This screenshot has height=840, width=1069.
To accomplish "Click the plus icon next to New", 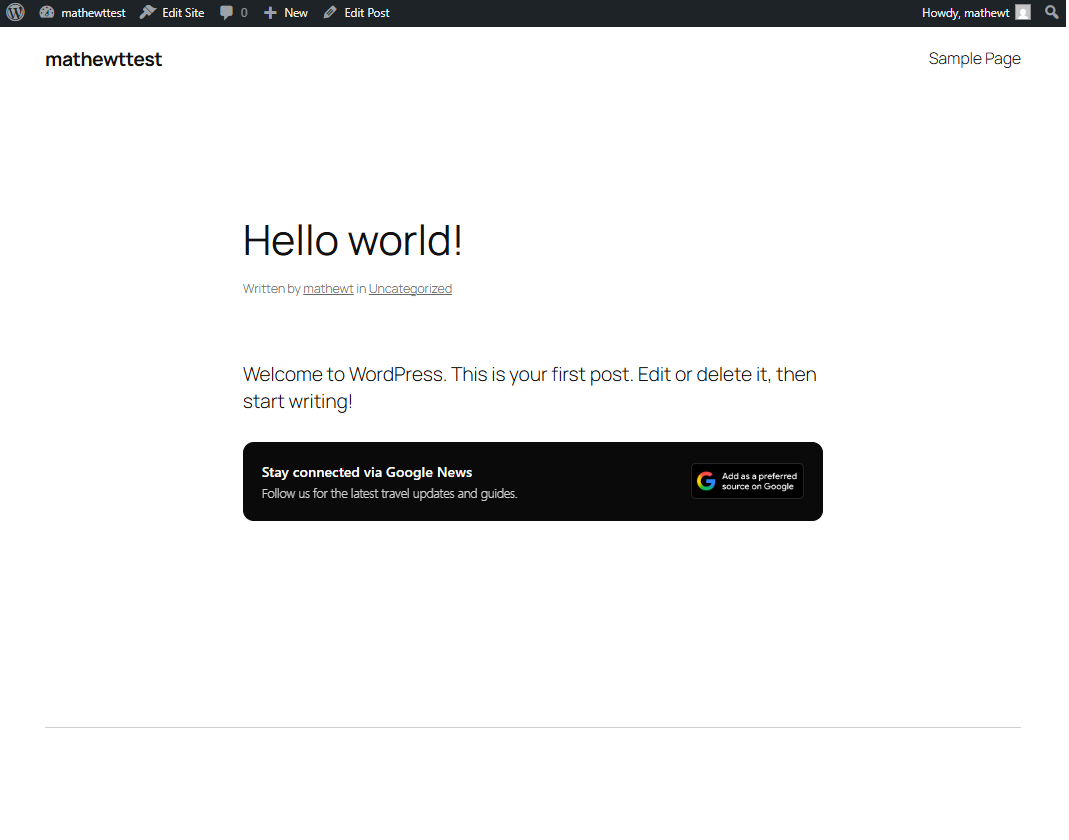I will click(x=270, y=13).
